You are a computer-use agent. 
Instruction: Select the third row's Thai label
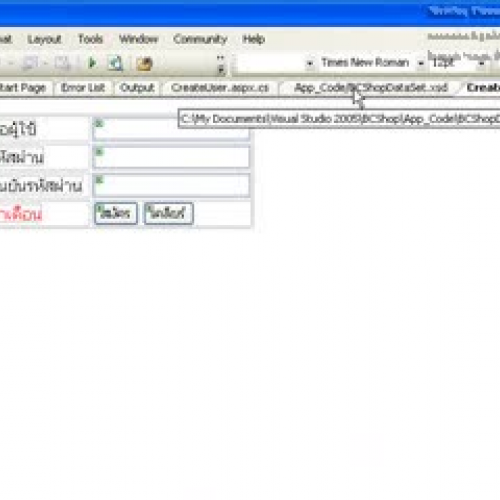41,185
